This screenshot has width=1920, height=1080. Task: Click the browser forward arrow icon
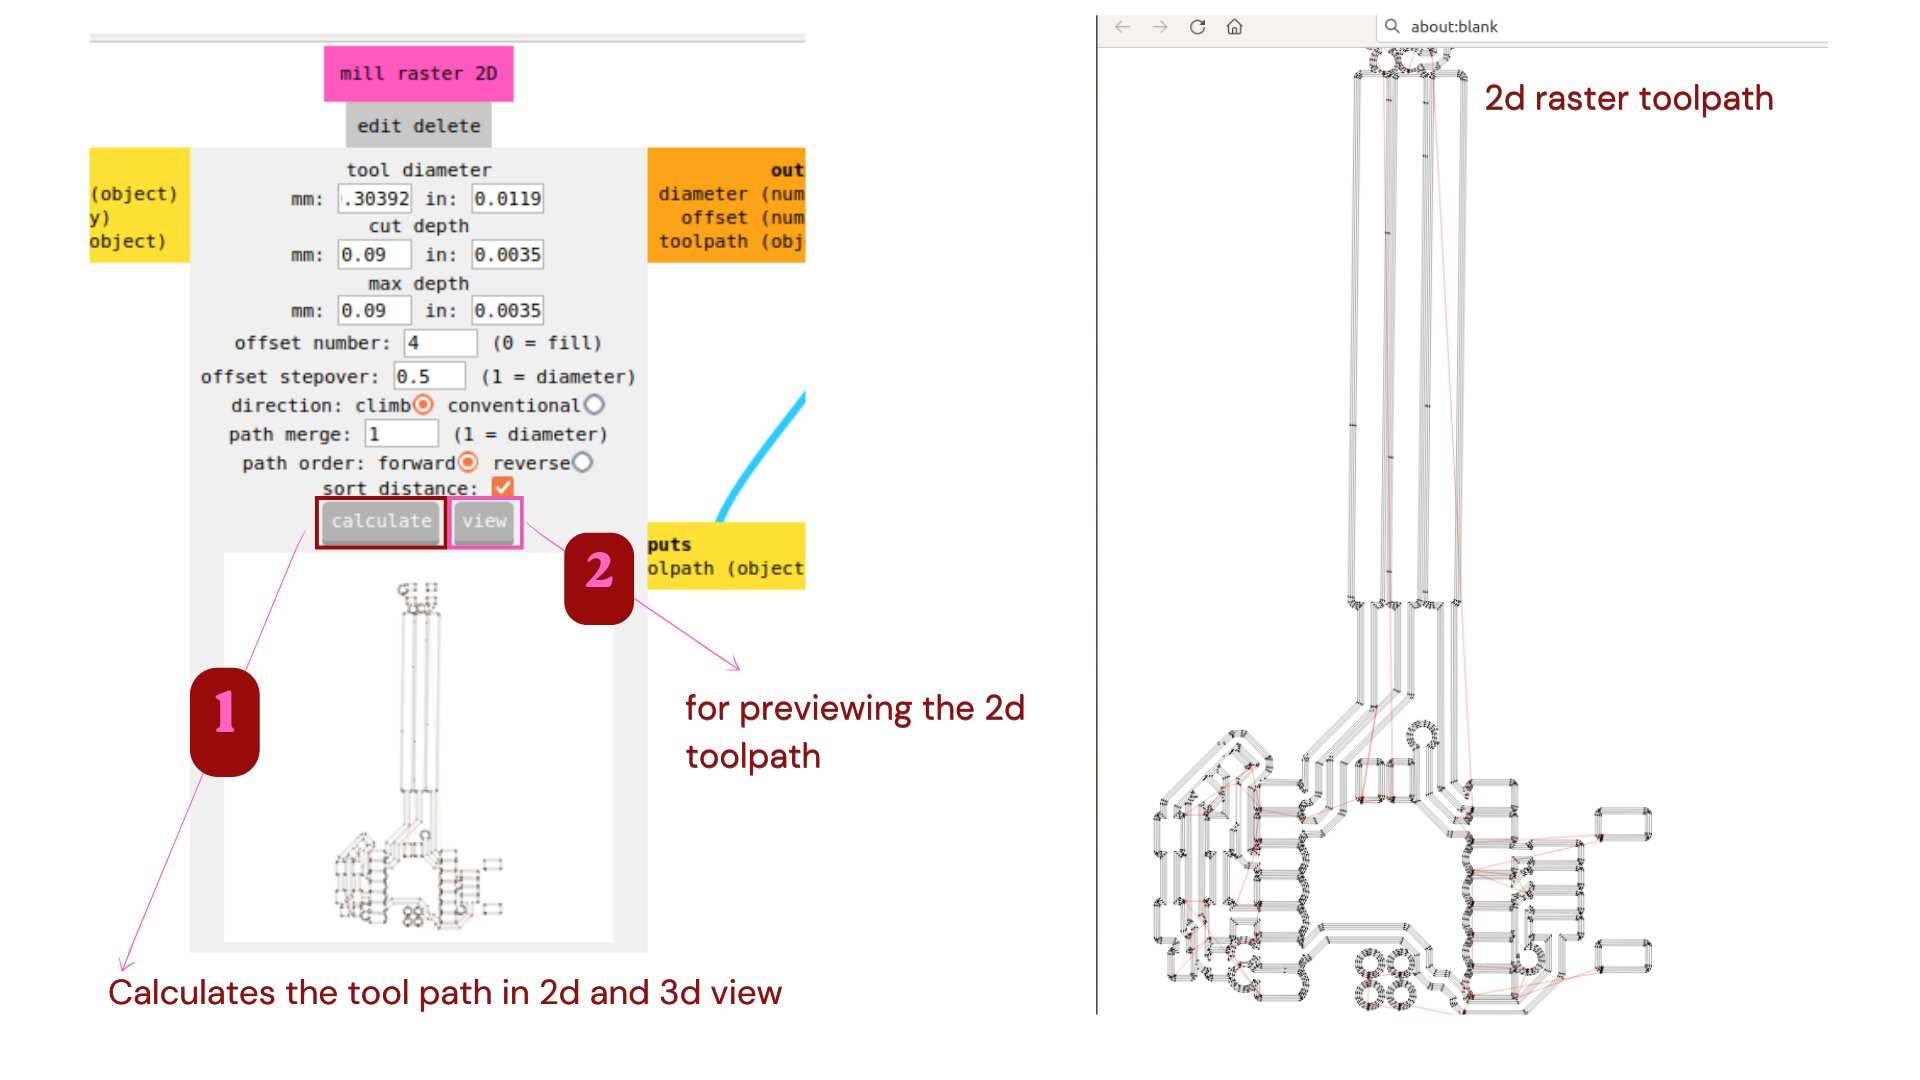(x=1160, y=27)
